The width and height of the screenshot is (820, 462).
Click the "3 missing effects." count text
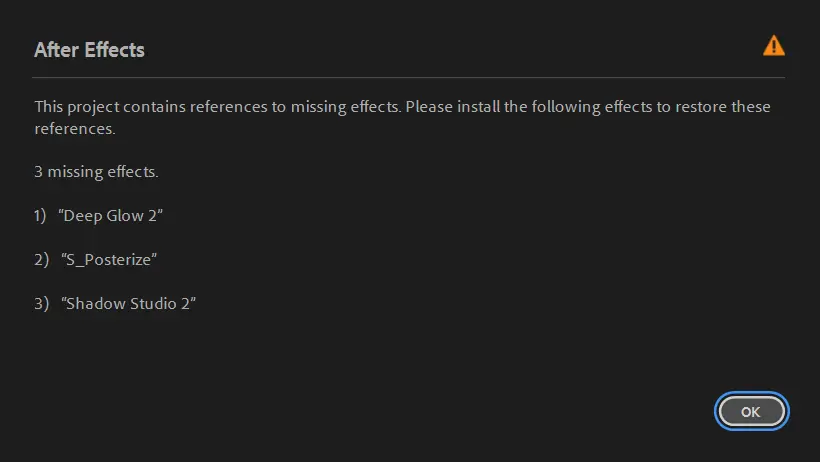[96, 172]
